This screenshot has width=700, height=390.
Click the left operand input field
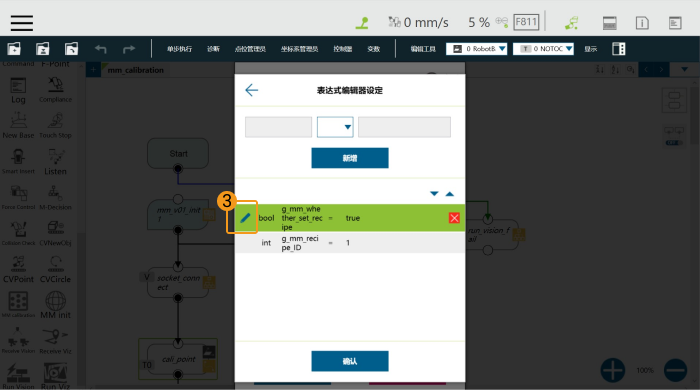[x=279, y=127]
